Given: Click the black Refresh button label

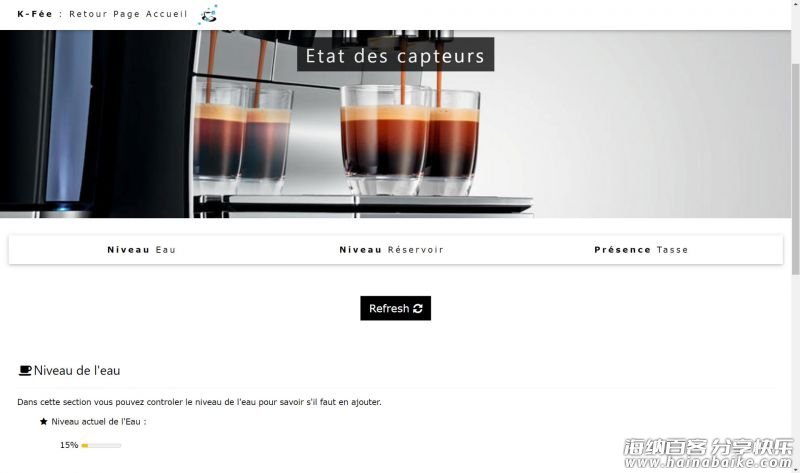Looking at the screenshot, I should [389, 308].
